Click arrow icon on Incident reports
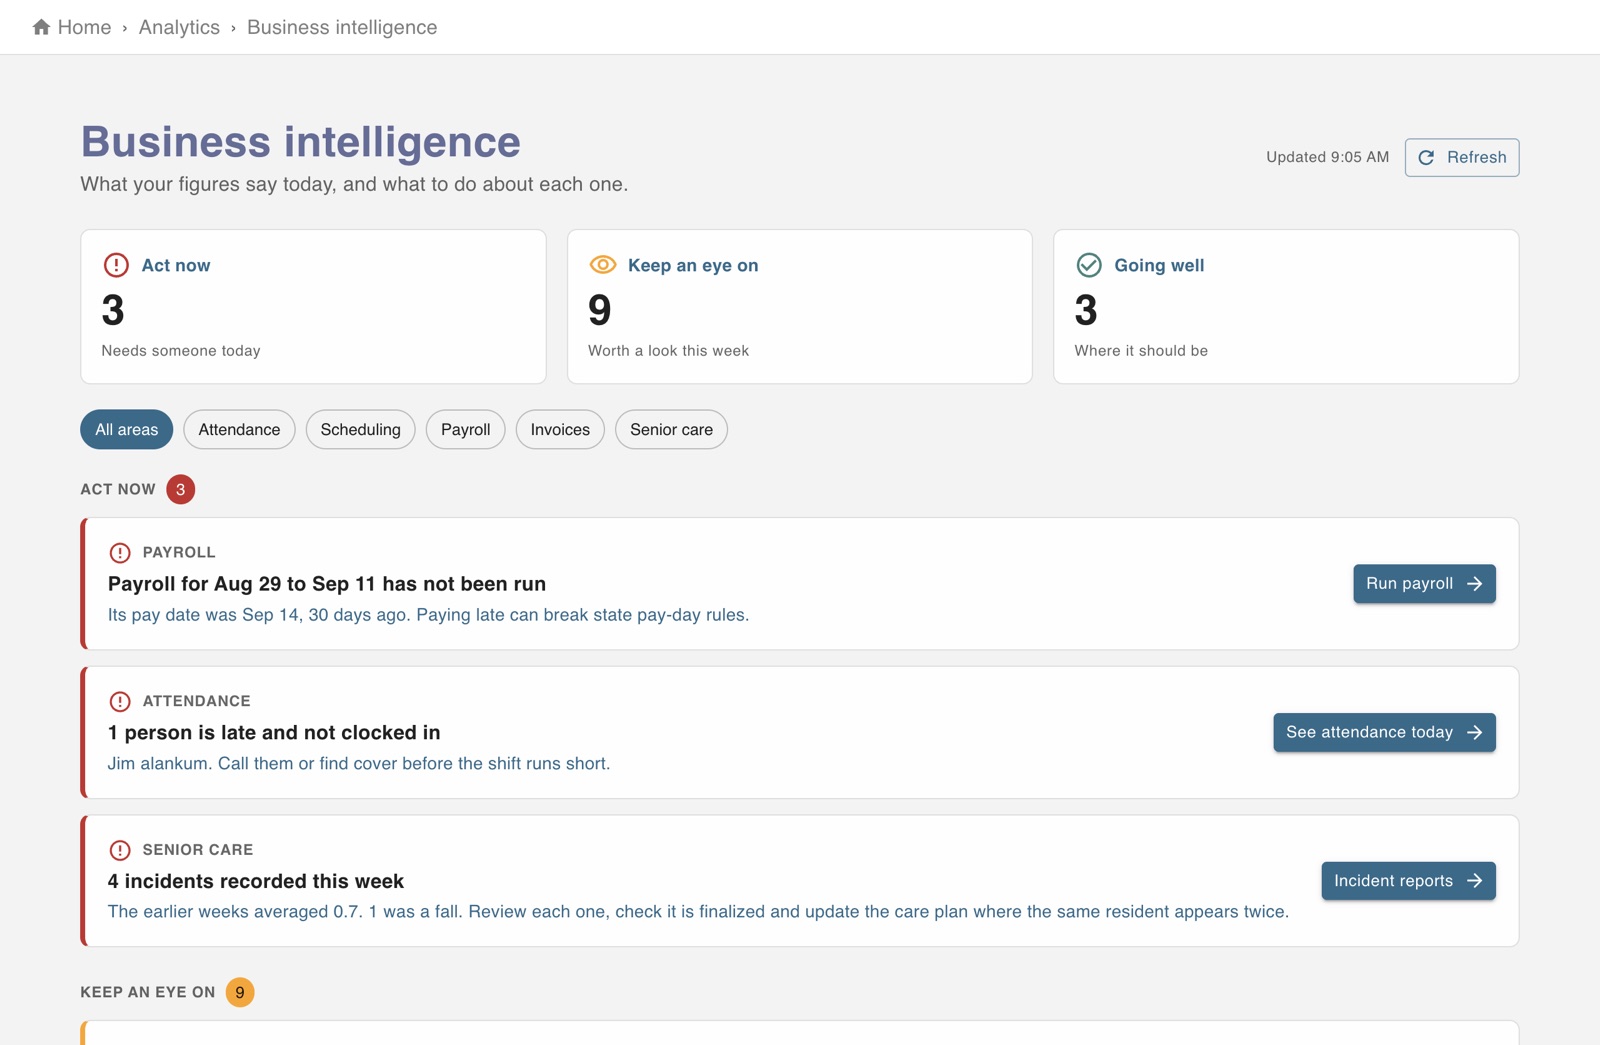This screenshot has height=1045, width=1600. [x=1475, y=881]
